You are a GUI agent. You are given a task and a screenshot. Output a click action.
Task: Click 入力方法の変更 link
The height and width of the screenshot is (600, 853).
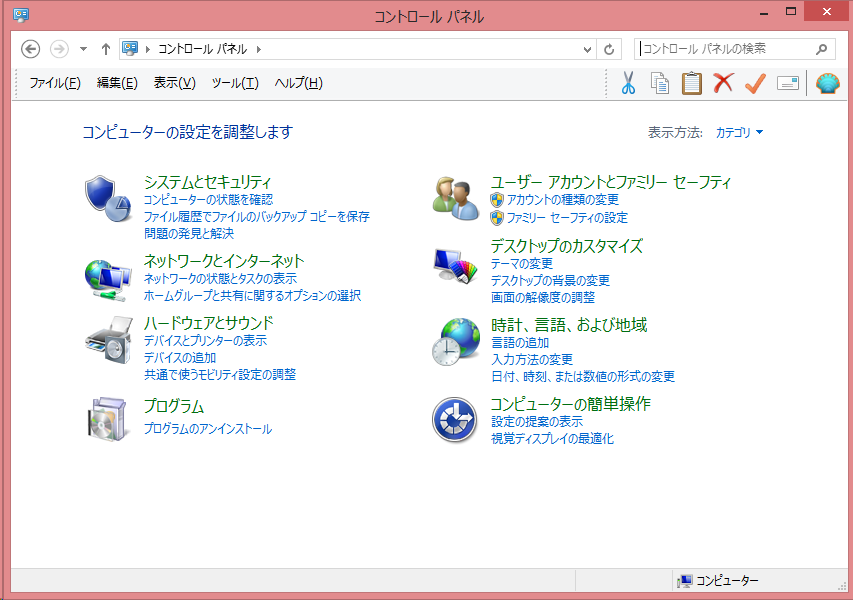(532, 359)
